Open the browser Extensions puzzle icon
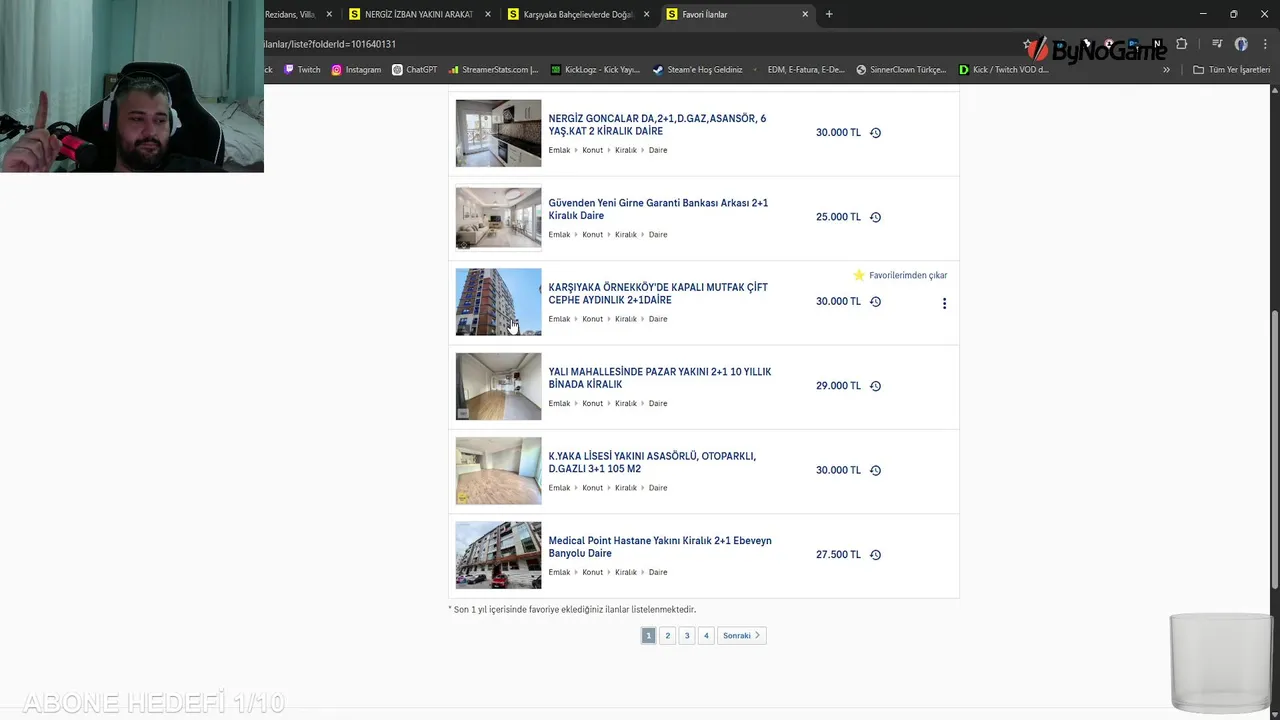 1182,44
